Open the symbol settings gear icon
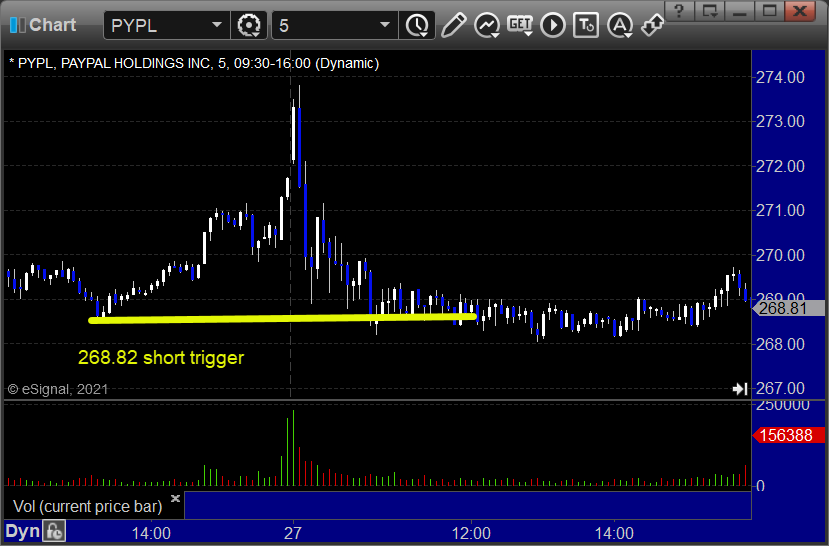This screenshot has height=546, width=829. click(248, 25)
